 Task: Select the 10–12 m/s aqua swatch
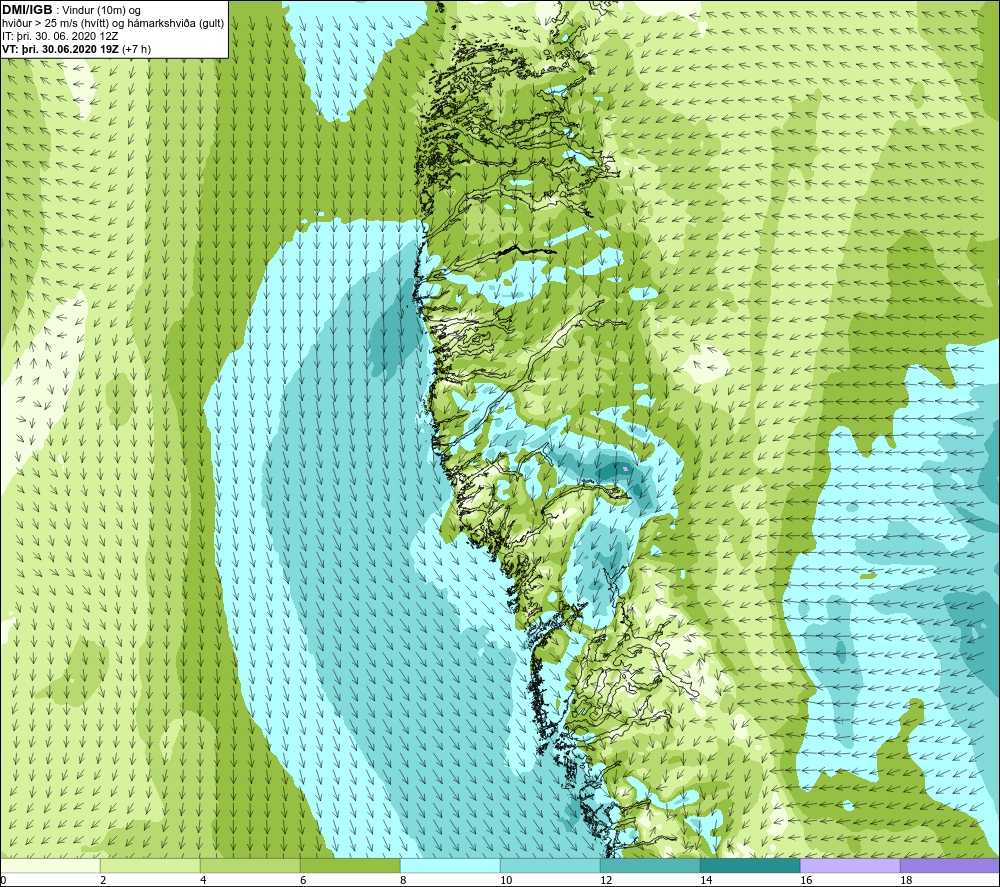coord(550,865)
